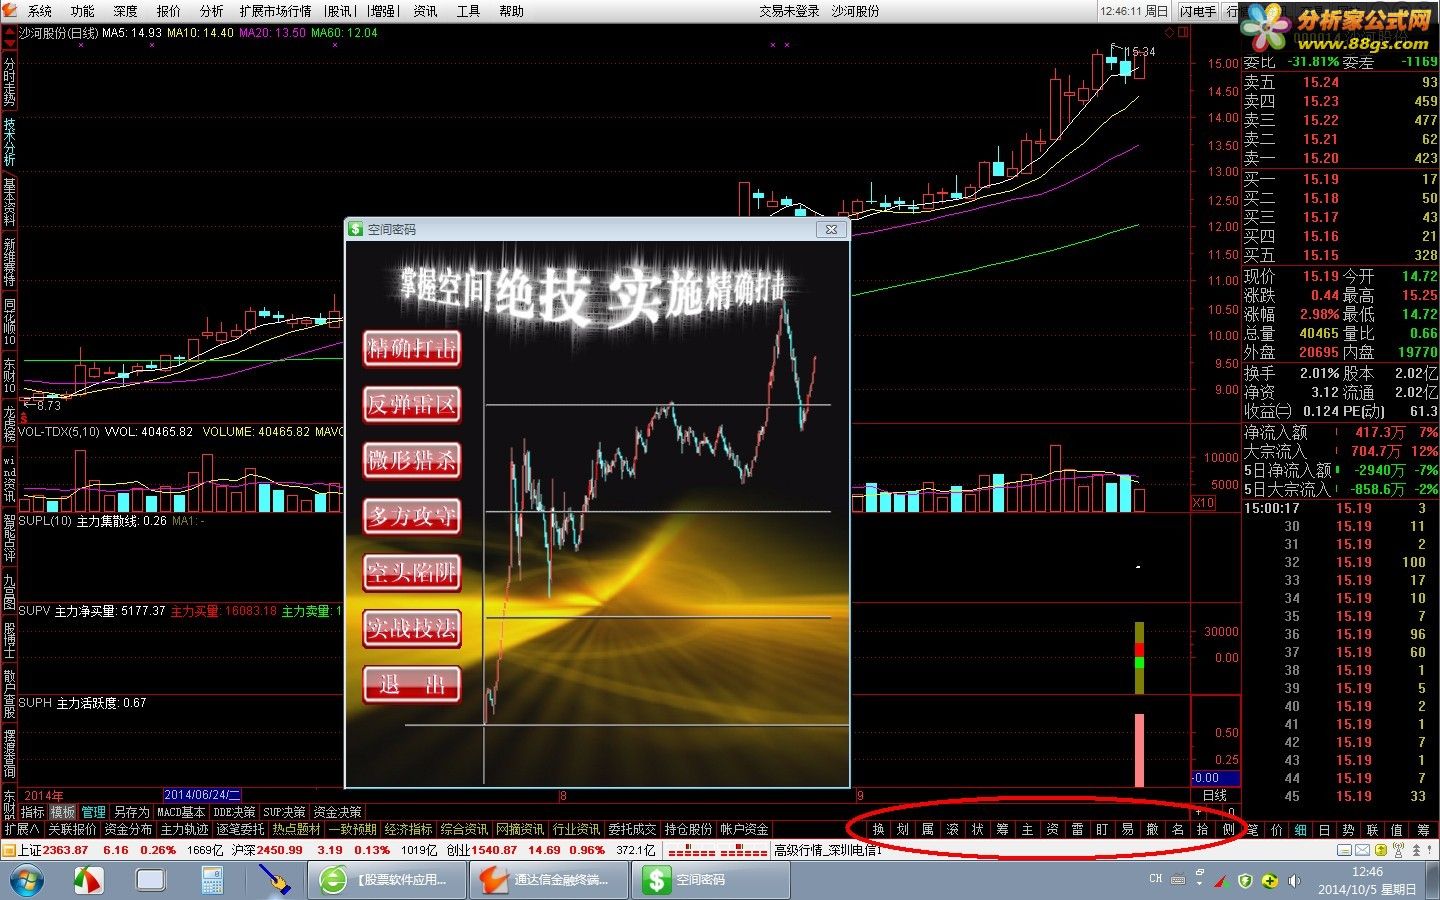The image size is (1440, 900).
Task: Click the 日线 period selector
Action: pos(1214,795)
